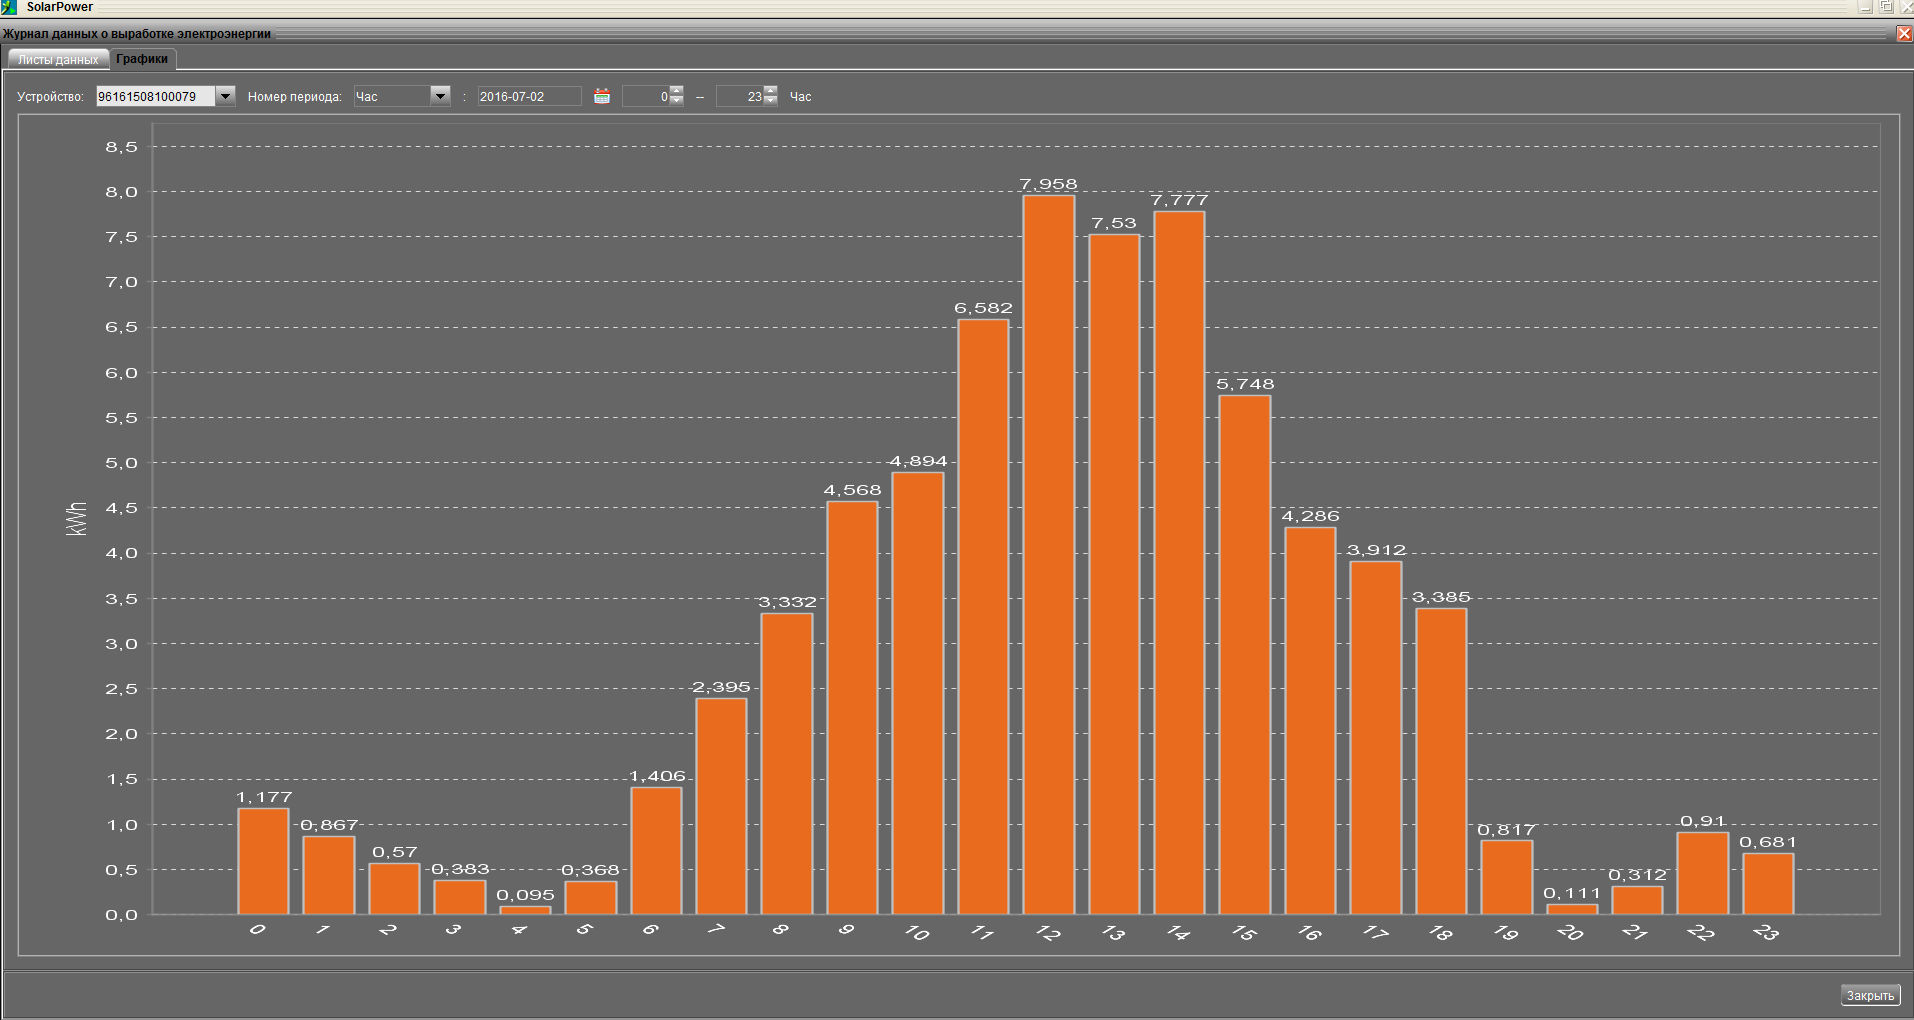Click the hour 7 bar labeled 2,395

721,806
